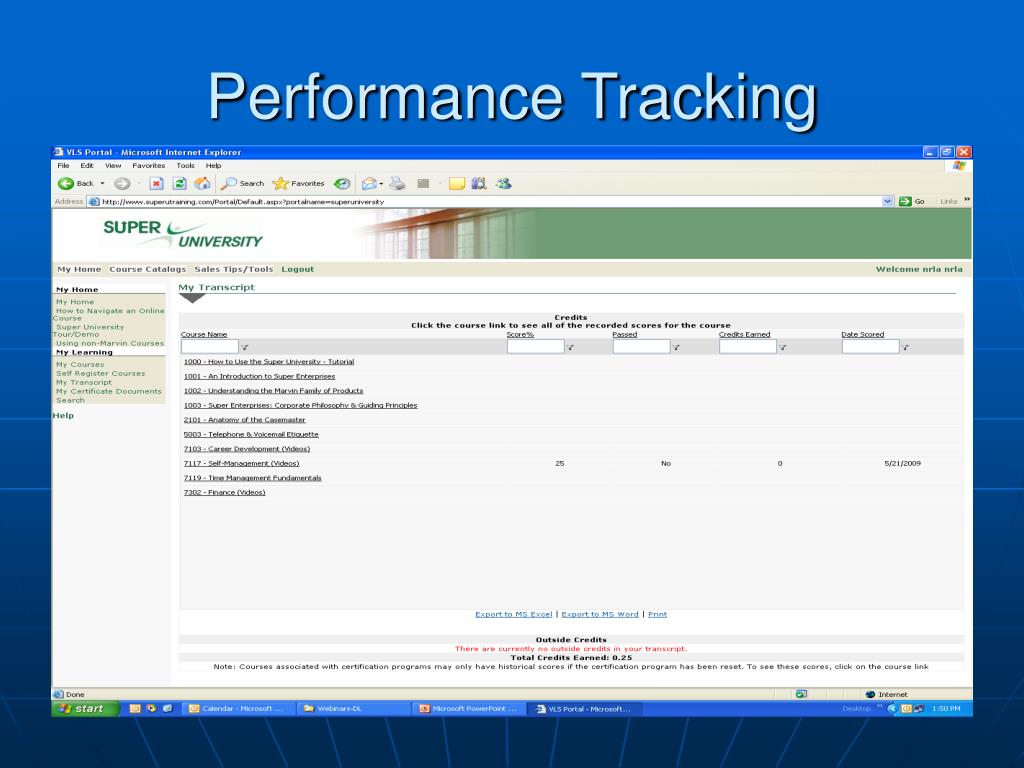Open course 1002 - Understanding the Marvin Family

tap(274, 391)
